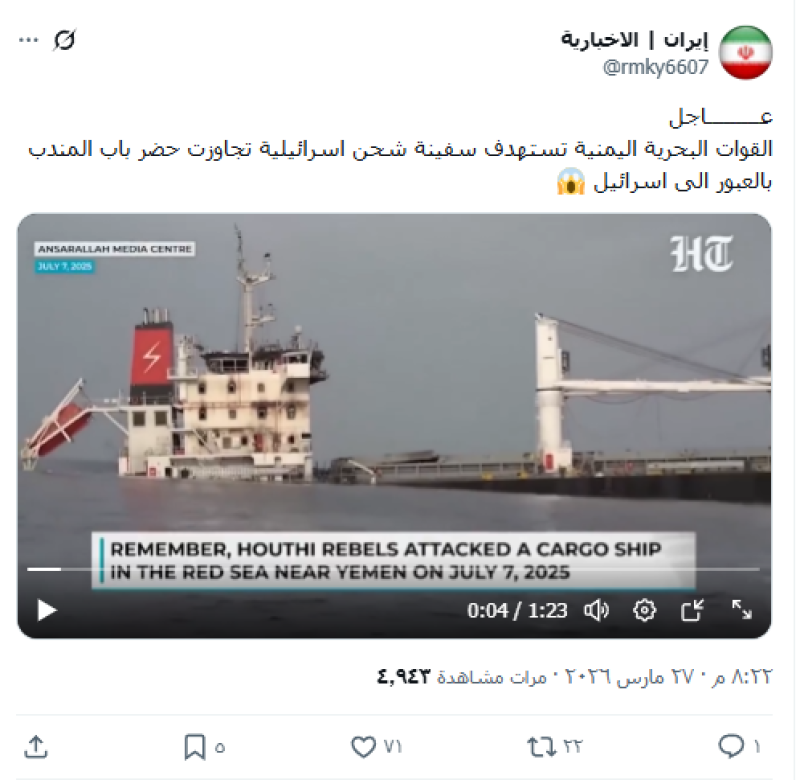Play the video with the play button
The height and width of the screenshot is (780, 800).
click(x=47, y=610)
